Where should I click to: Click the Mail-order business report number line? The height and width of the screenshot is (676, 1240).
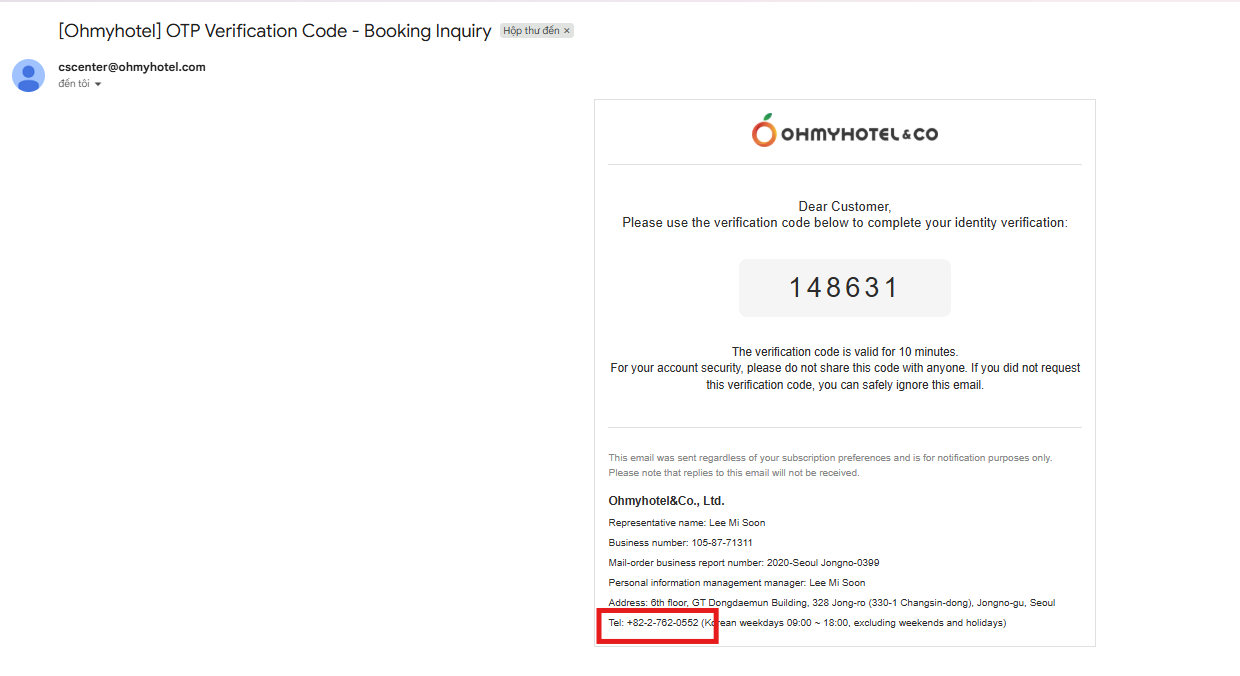[x=744, y=563]
